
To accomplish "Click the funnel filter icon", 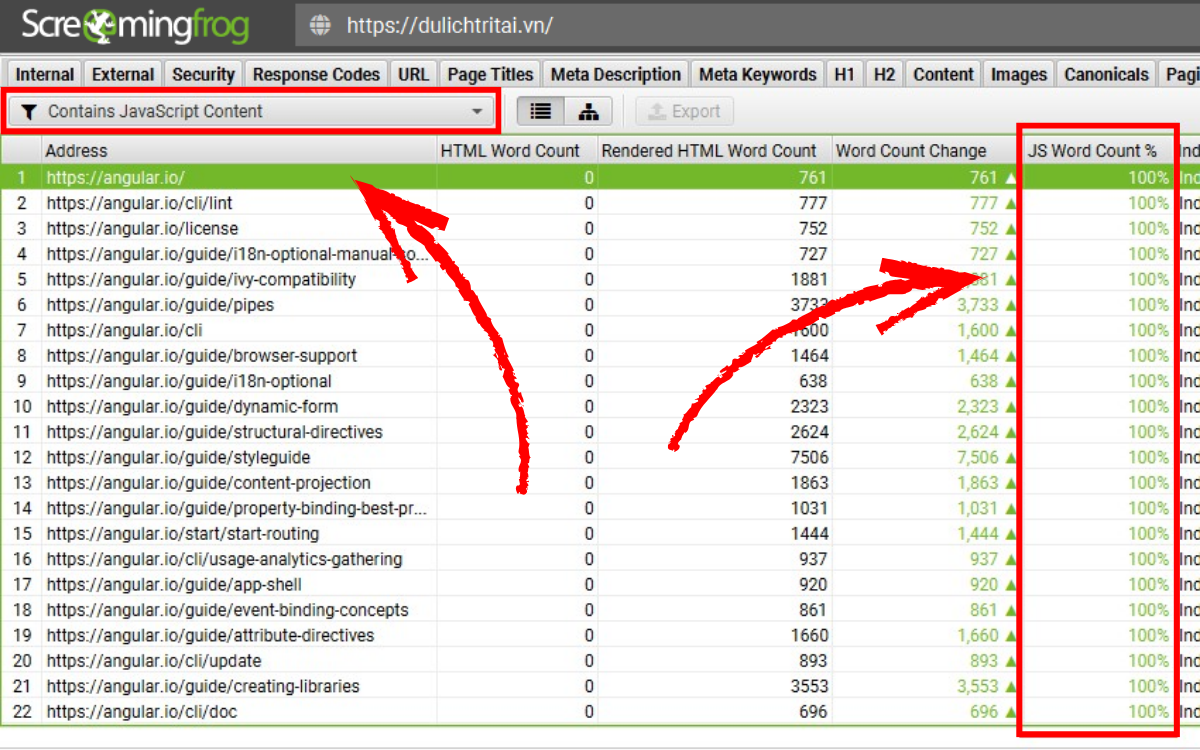I will [28, 112].
